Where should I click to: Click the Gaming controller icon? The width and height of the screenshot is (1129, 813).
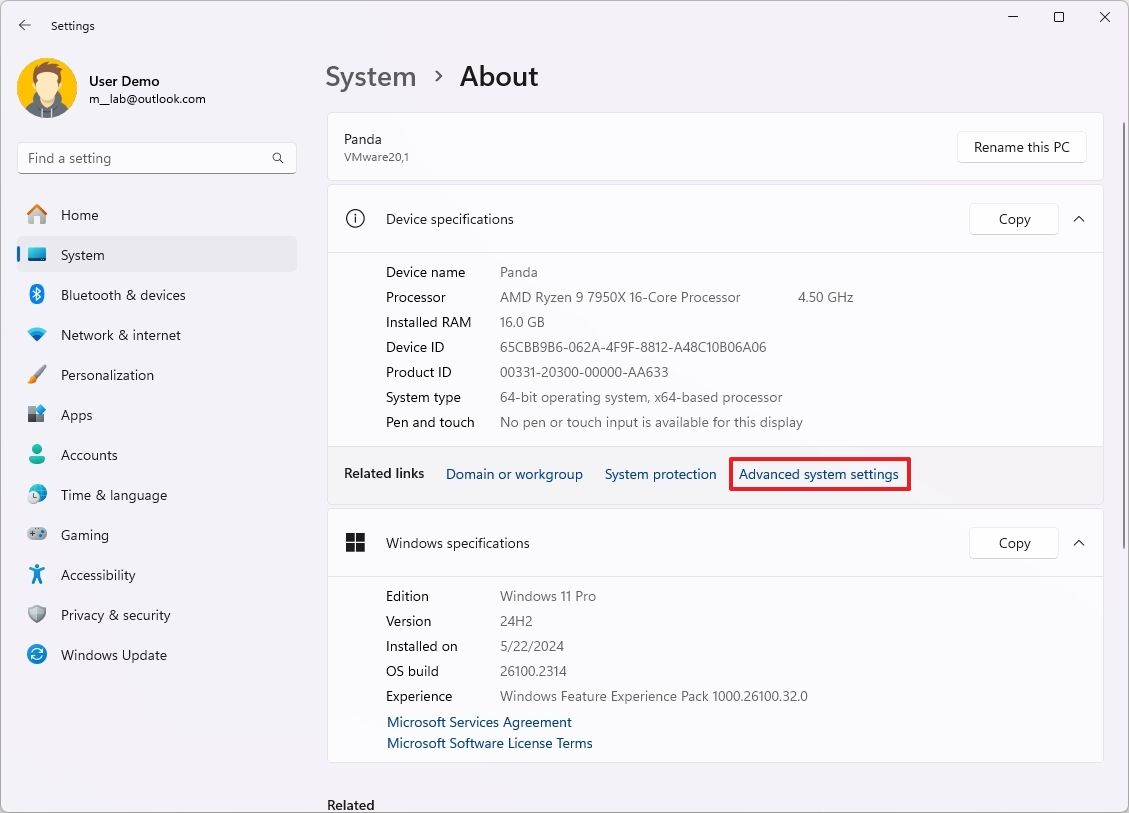pyautogui.click(x=37, y=535)
